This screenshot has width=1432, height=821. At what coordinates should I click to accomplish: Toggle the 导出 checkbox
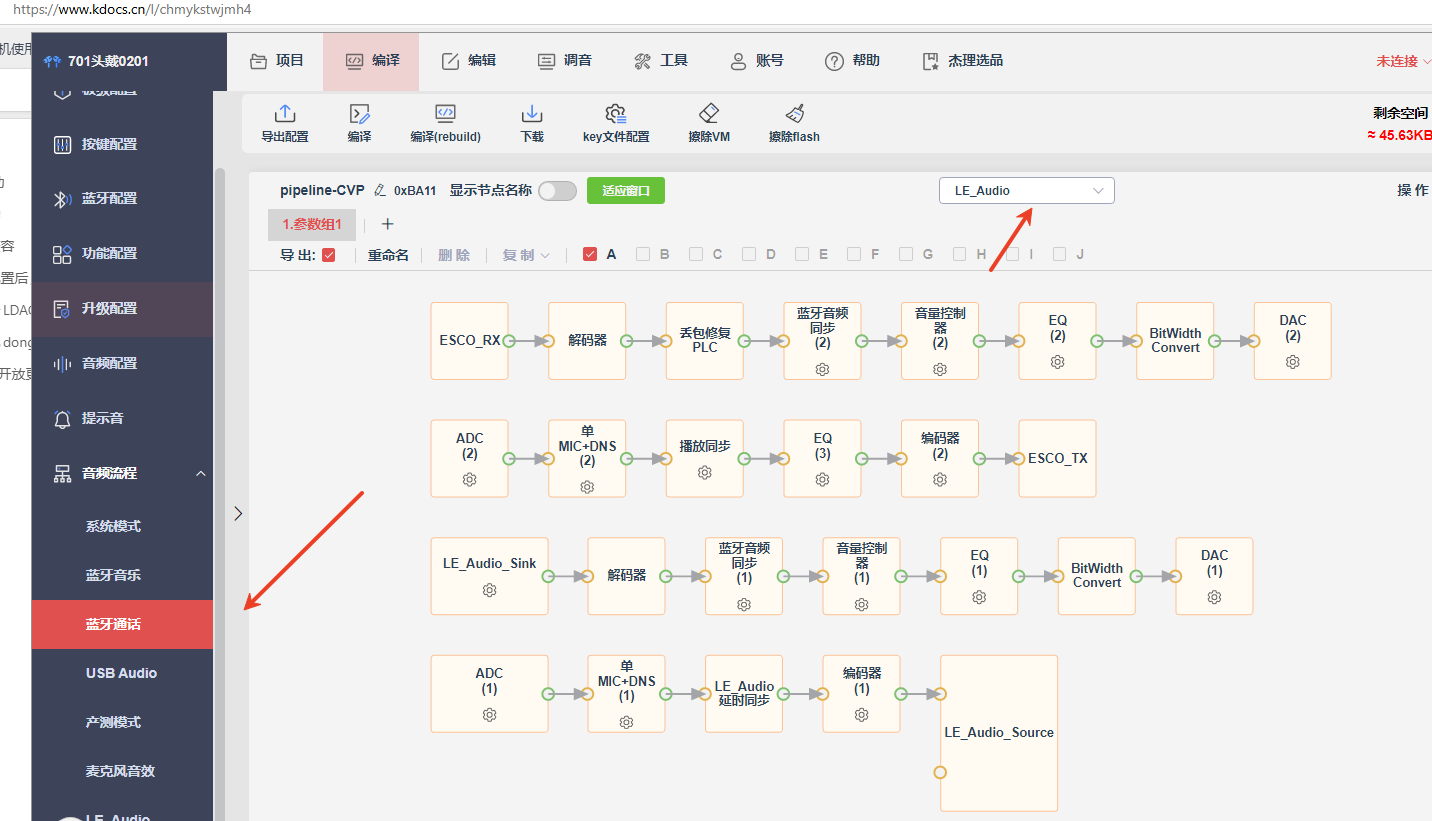coord(329,255)
